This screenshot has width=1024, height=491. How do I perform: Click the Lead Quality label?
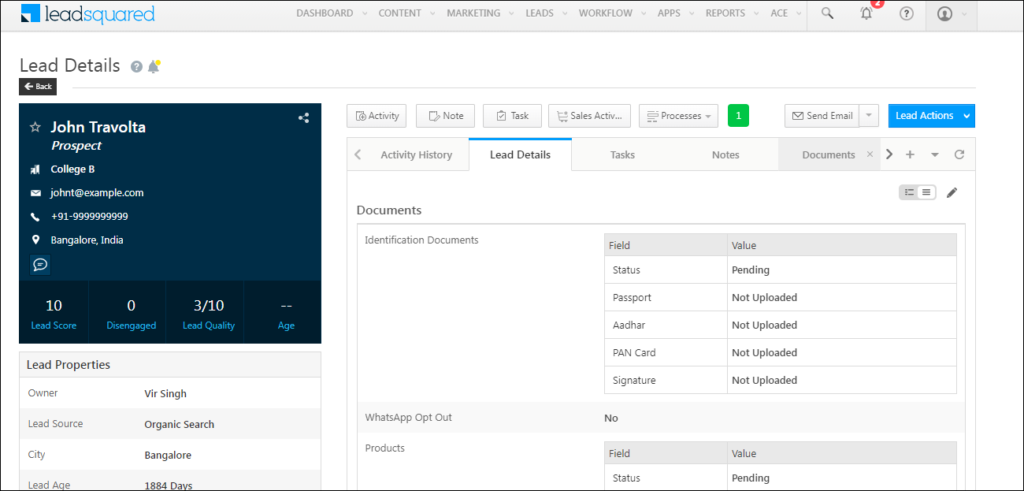(208, 325)
